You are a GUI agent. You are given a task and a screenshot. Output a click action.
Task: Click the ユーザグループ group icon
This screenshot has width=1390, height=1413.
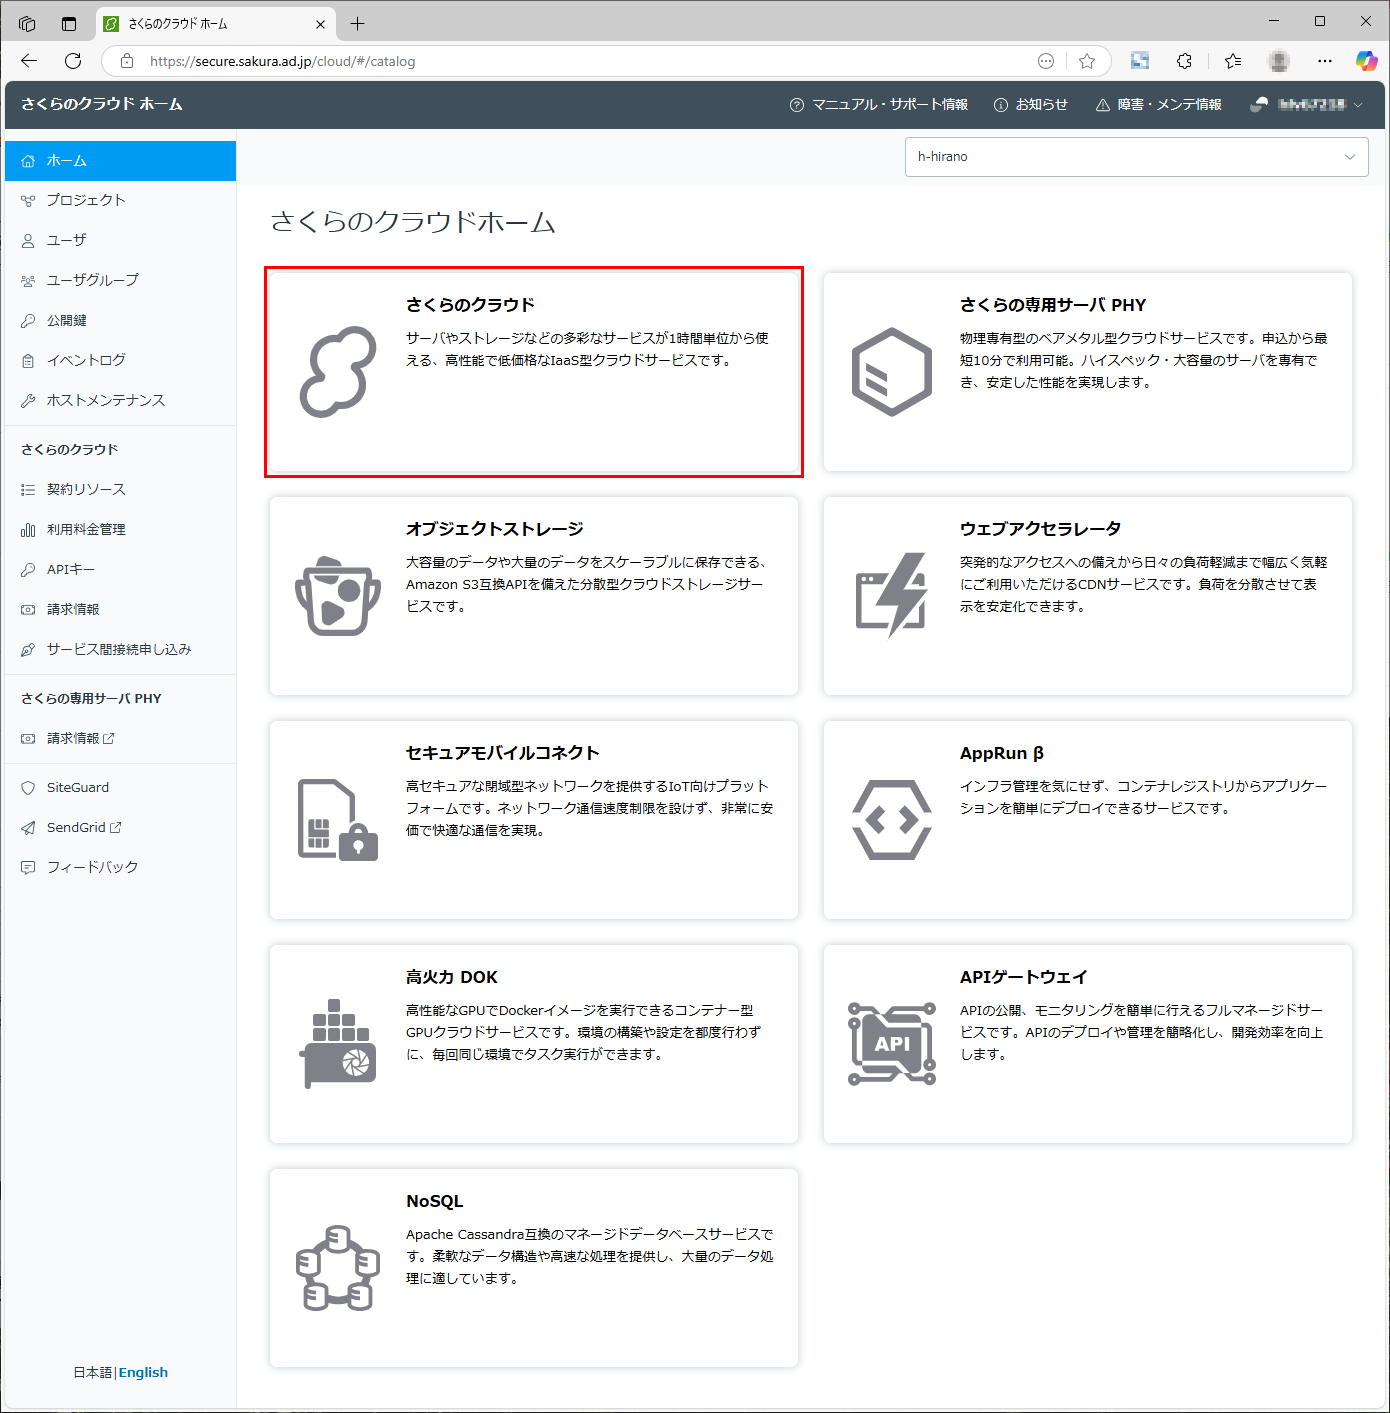coord(28,281)
